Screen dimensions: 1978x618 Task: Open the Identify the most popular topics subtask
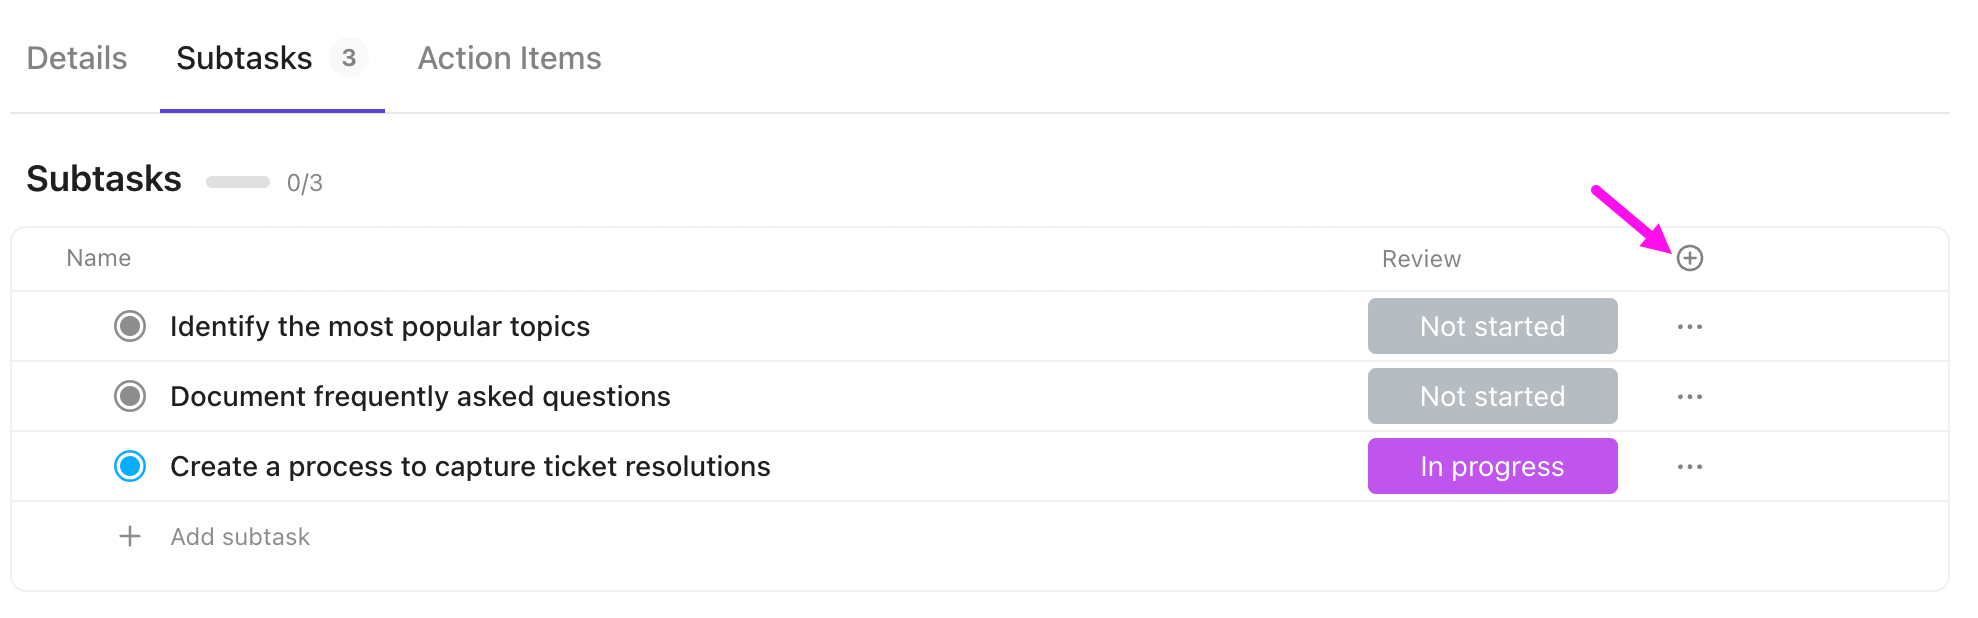(x=380, y=327)
